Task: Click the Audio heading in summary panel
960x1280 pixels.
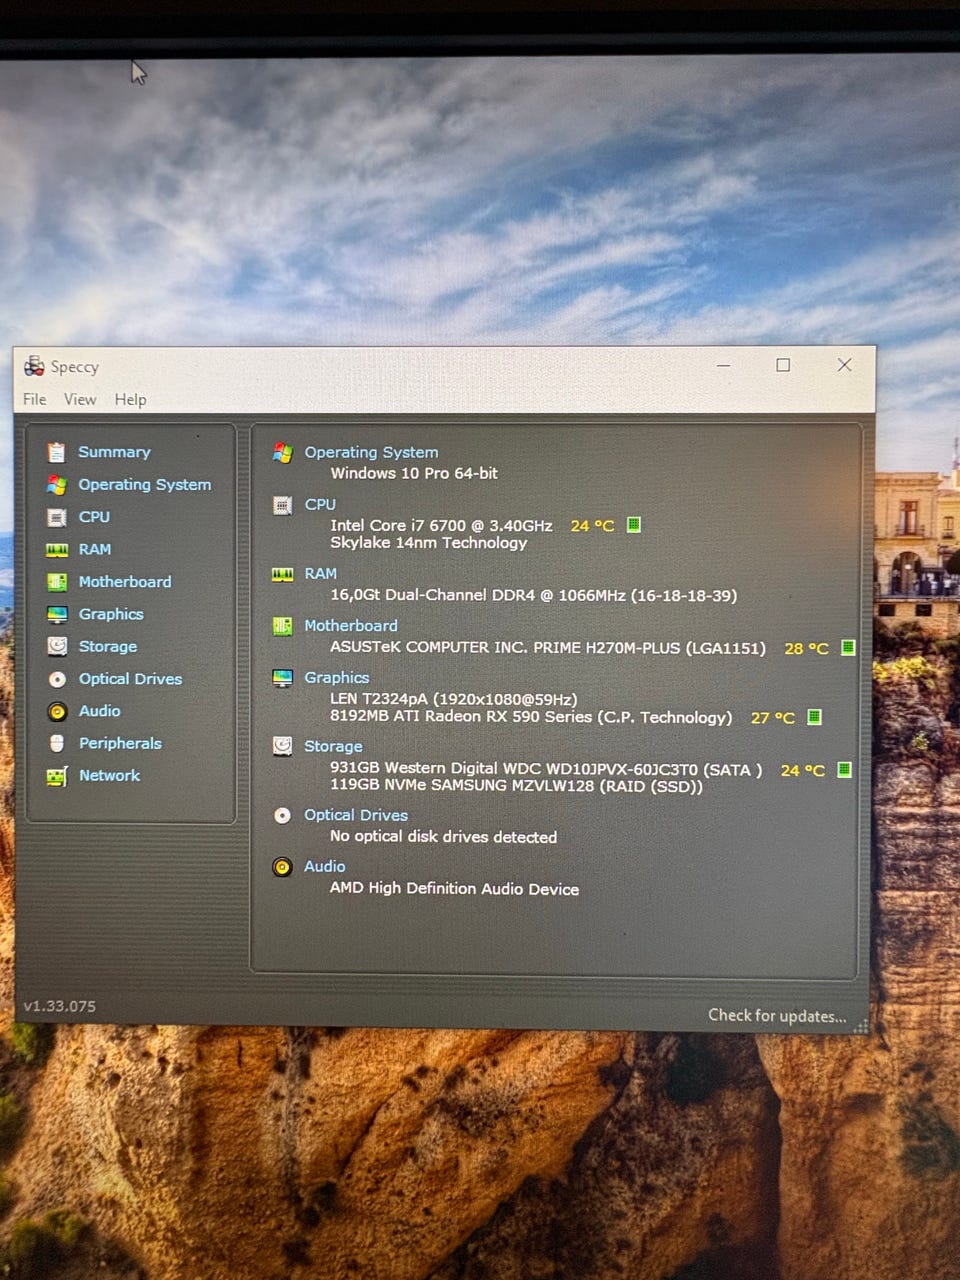Action: pos(325,866)
